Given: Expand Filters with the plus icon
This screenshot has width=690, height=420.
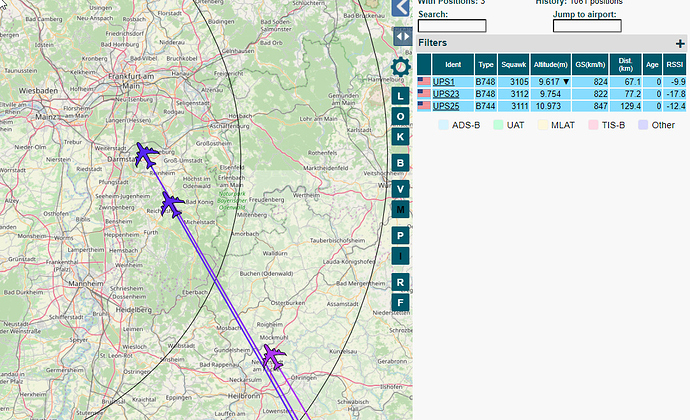Looking at the screenshot, I should [680, 44].
